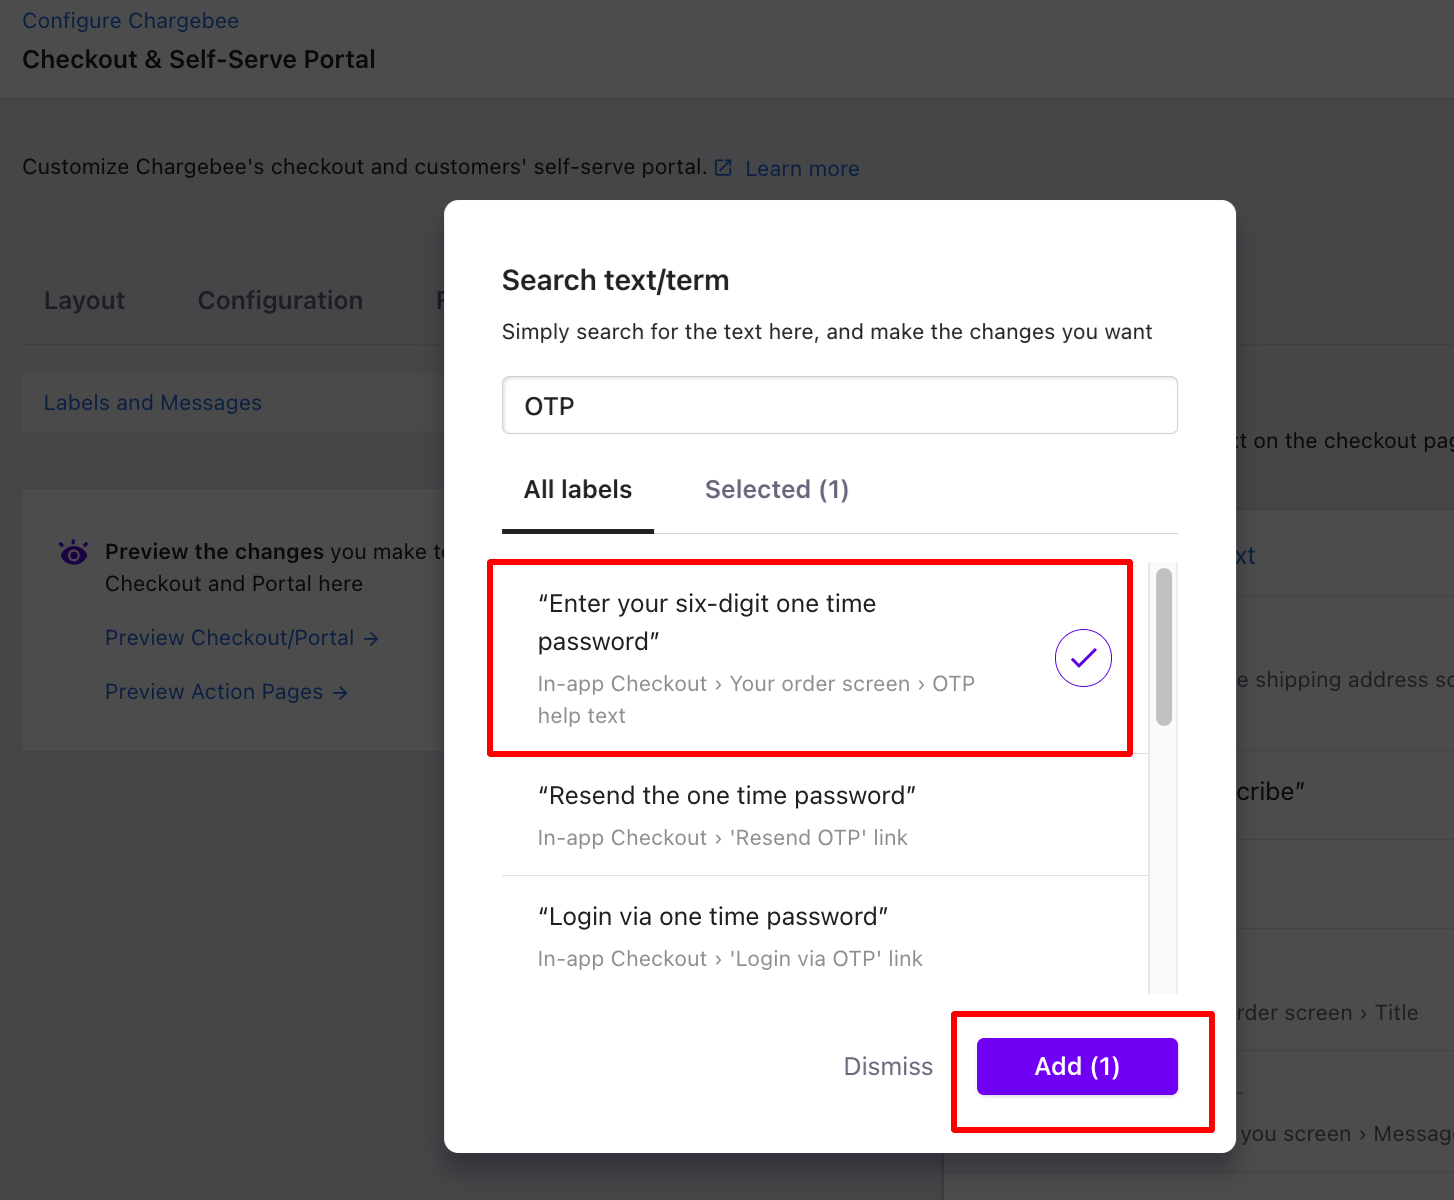The height and width of the screenshot is (1200, 1454).
Task: Click the labels list scrollbar thumb
Action: click(1164, 647)
